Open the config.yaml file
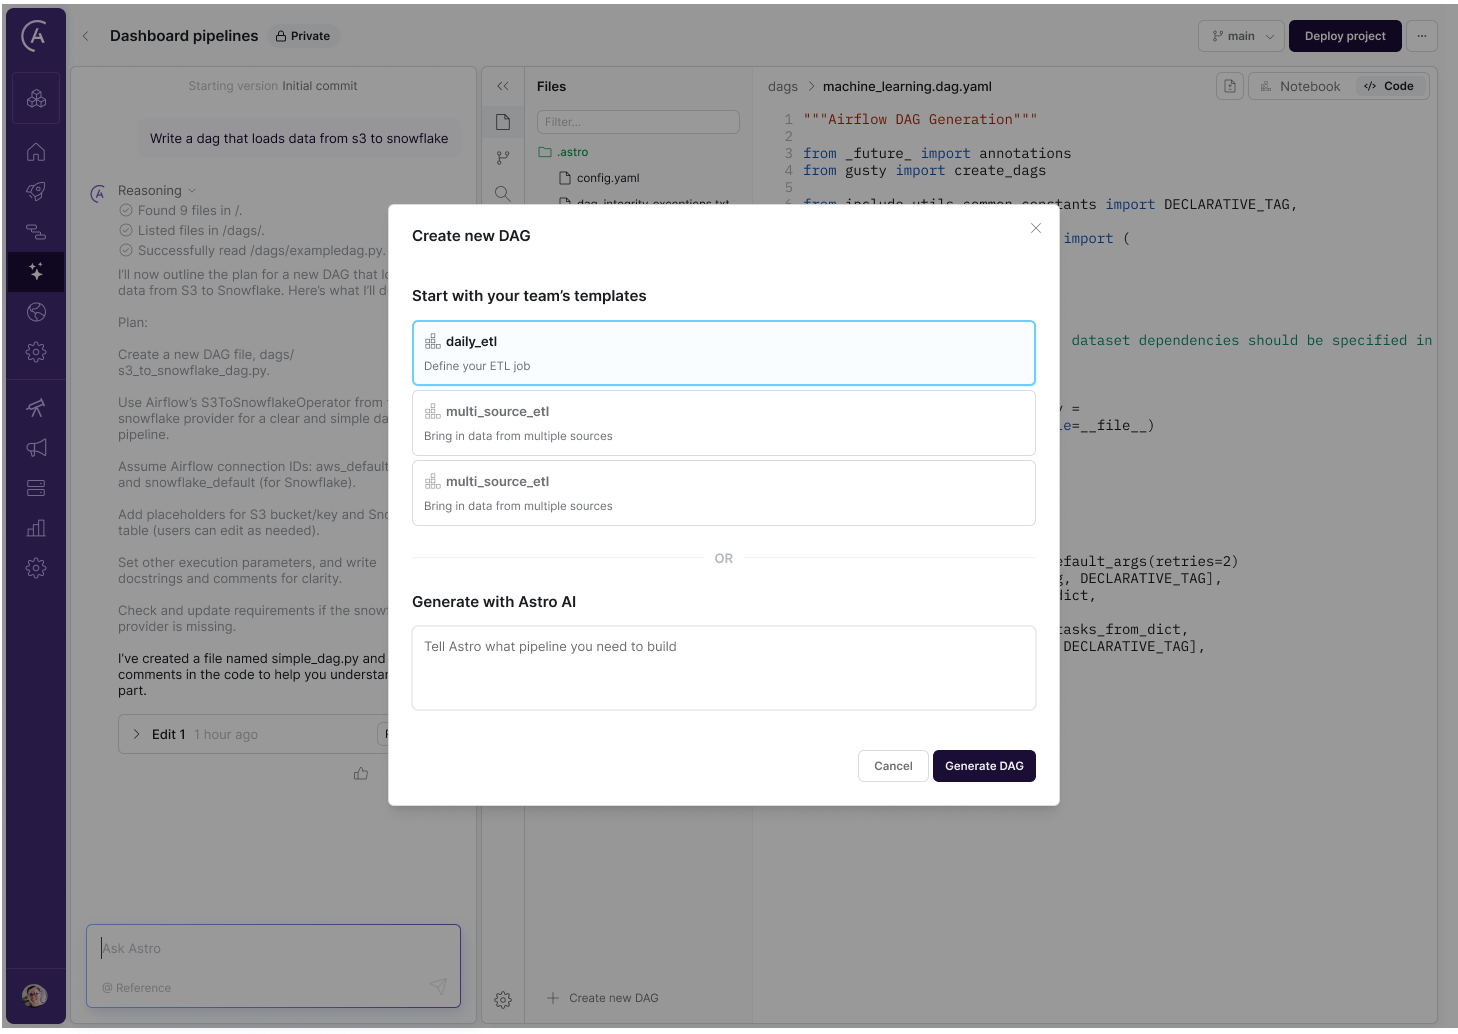Image resolution: width=1458 pixels, height=1034 pixels. click(599, 178)
